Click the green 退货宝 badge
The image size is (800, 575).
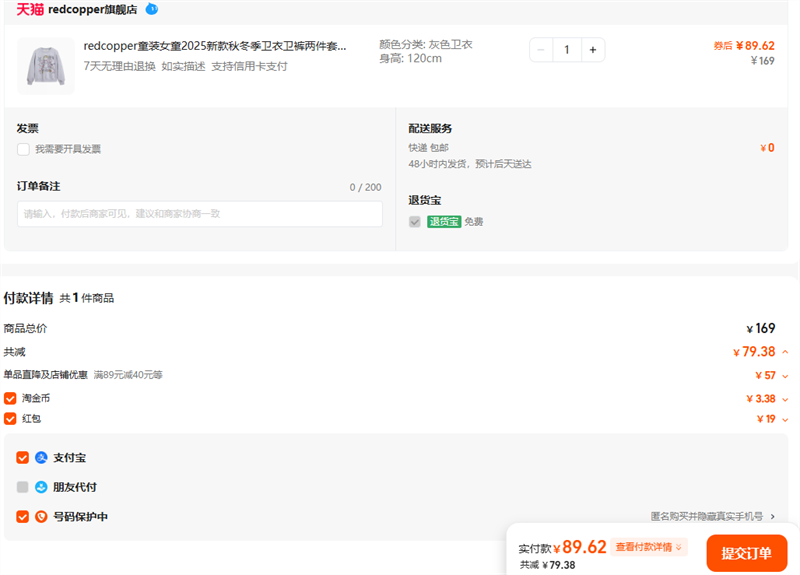[444, 222]
